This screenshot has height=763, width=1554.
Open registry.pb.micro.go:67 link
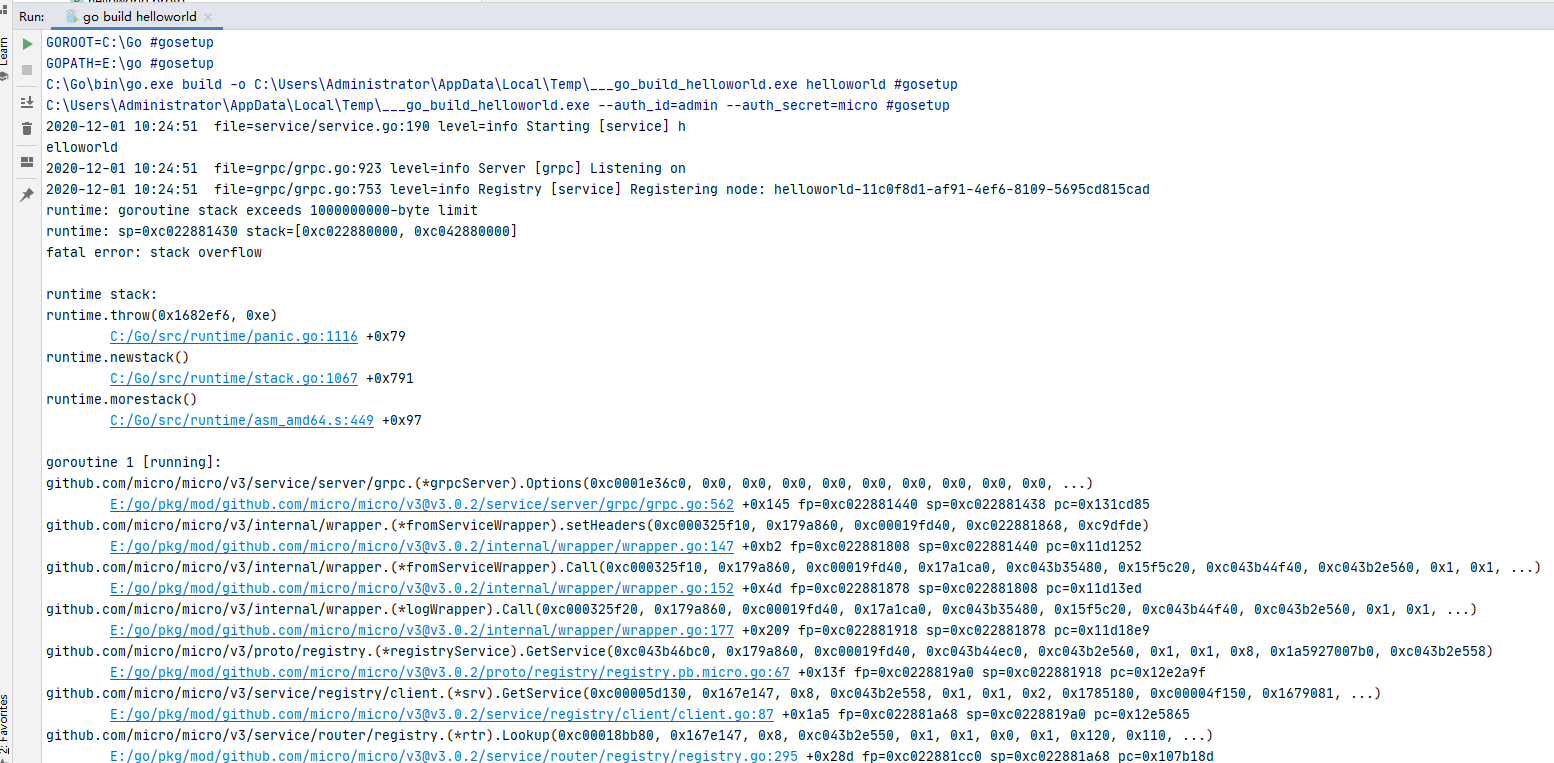coord(450,672)
